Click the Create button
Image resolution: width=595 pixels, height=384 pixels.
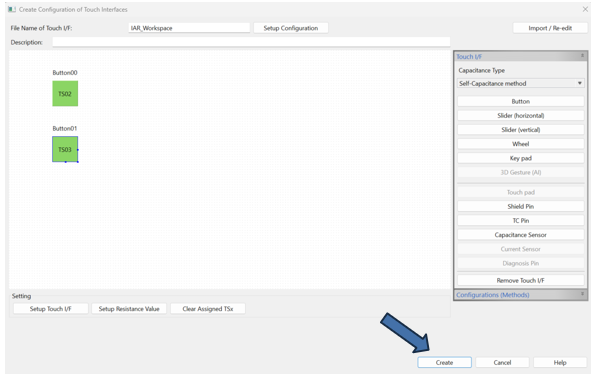[444, 362]
